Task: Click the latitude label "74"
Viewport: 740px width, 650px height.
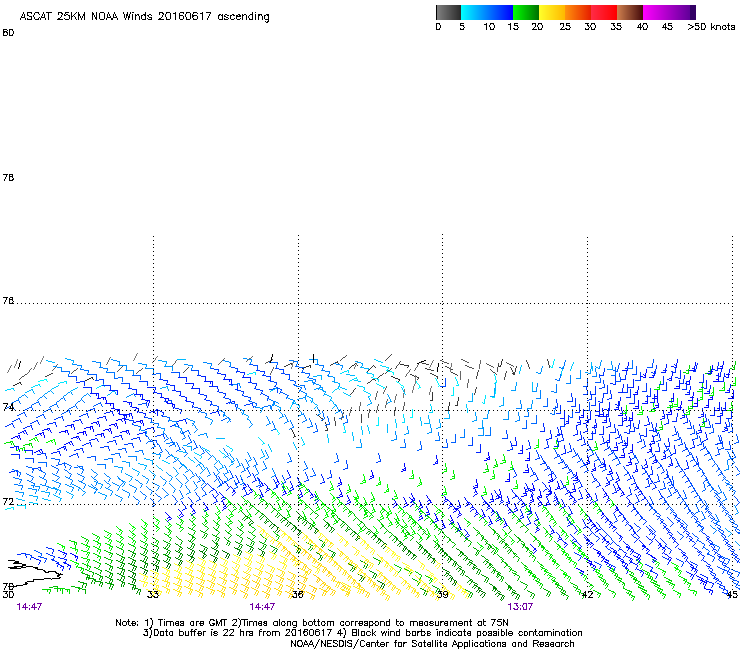Action: coord(8,407)
